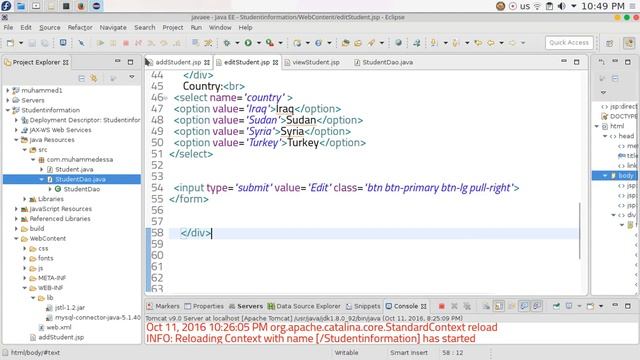Open the File menu
This screenshot has height=360, width=640.
8,27
